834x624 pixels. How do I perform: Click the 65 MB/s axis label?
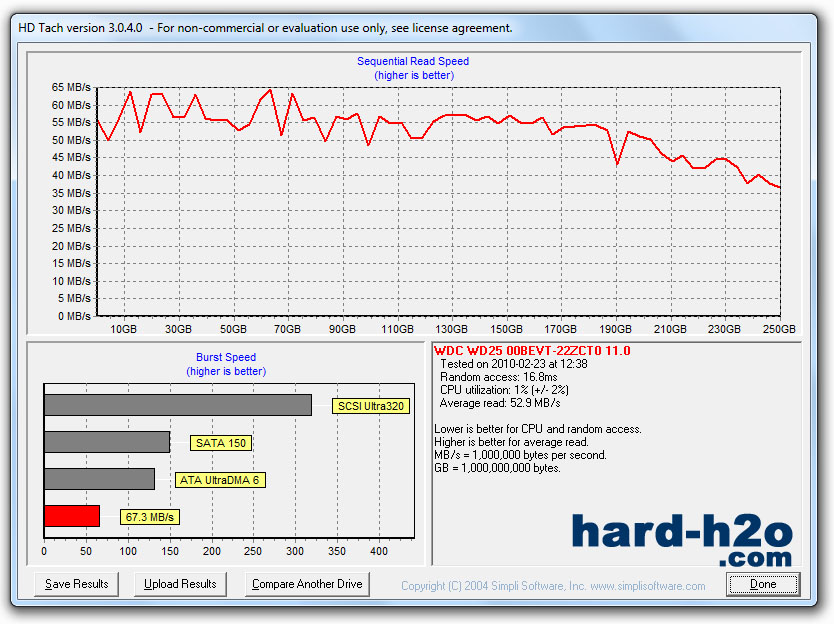71,87
